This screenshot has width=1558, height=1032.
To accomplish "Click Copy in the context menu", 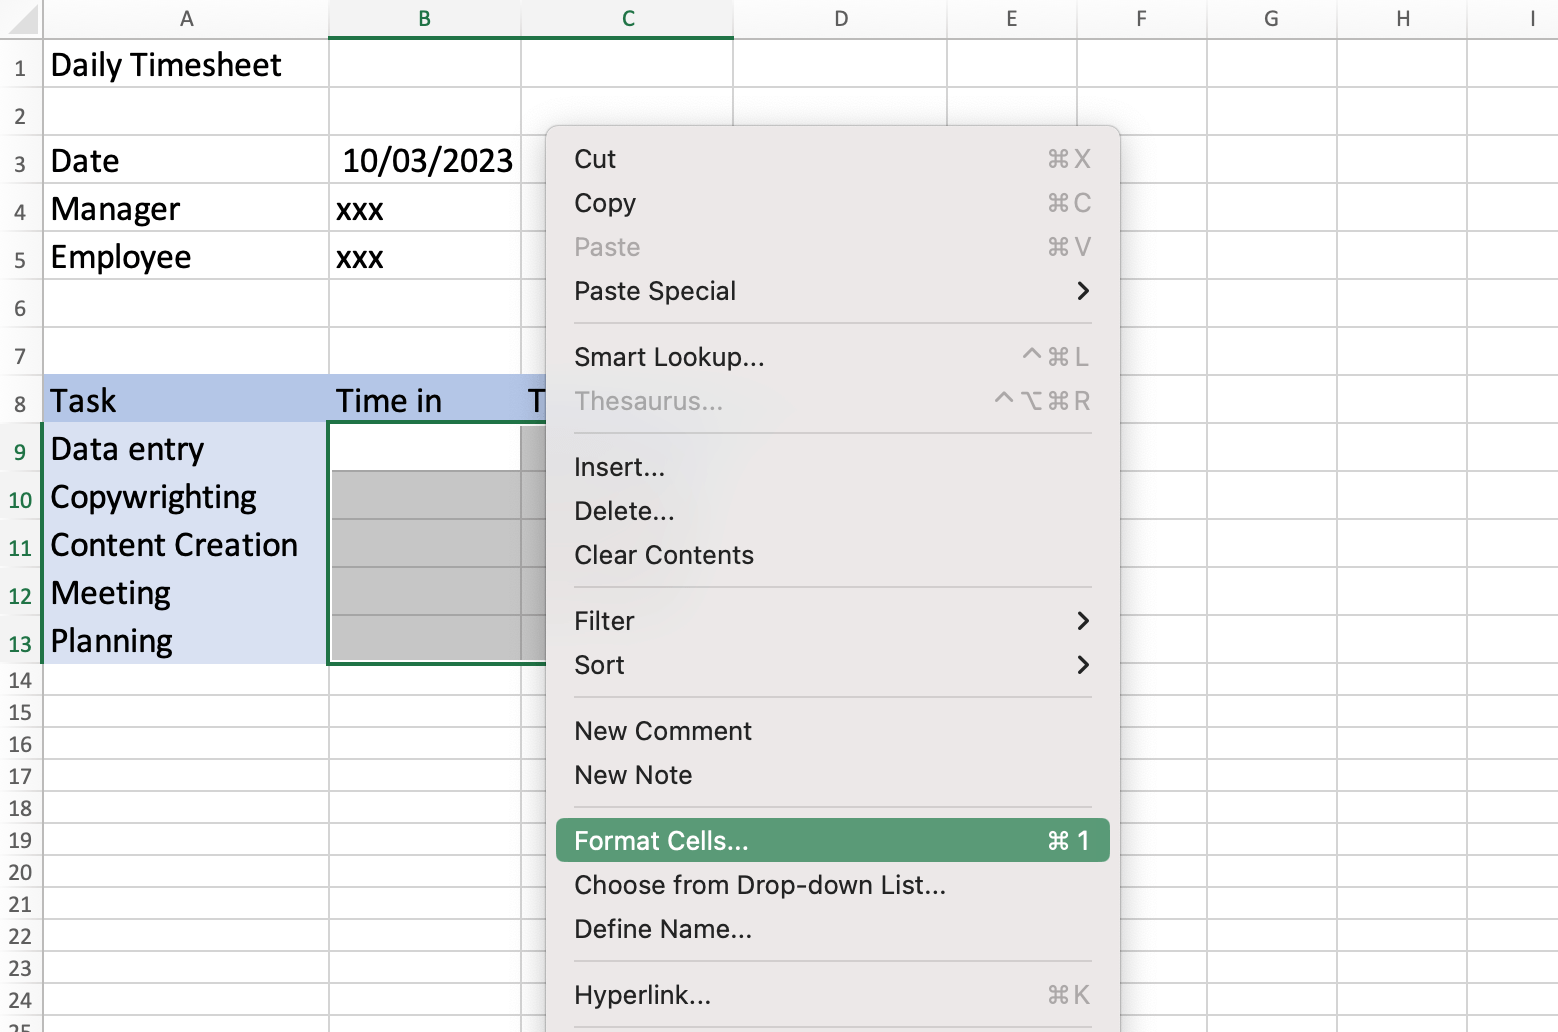I will pos(605,203).
